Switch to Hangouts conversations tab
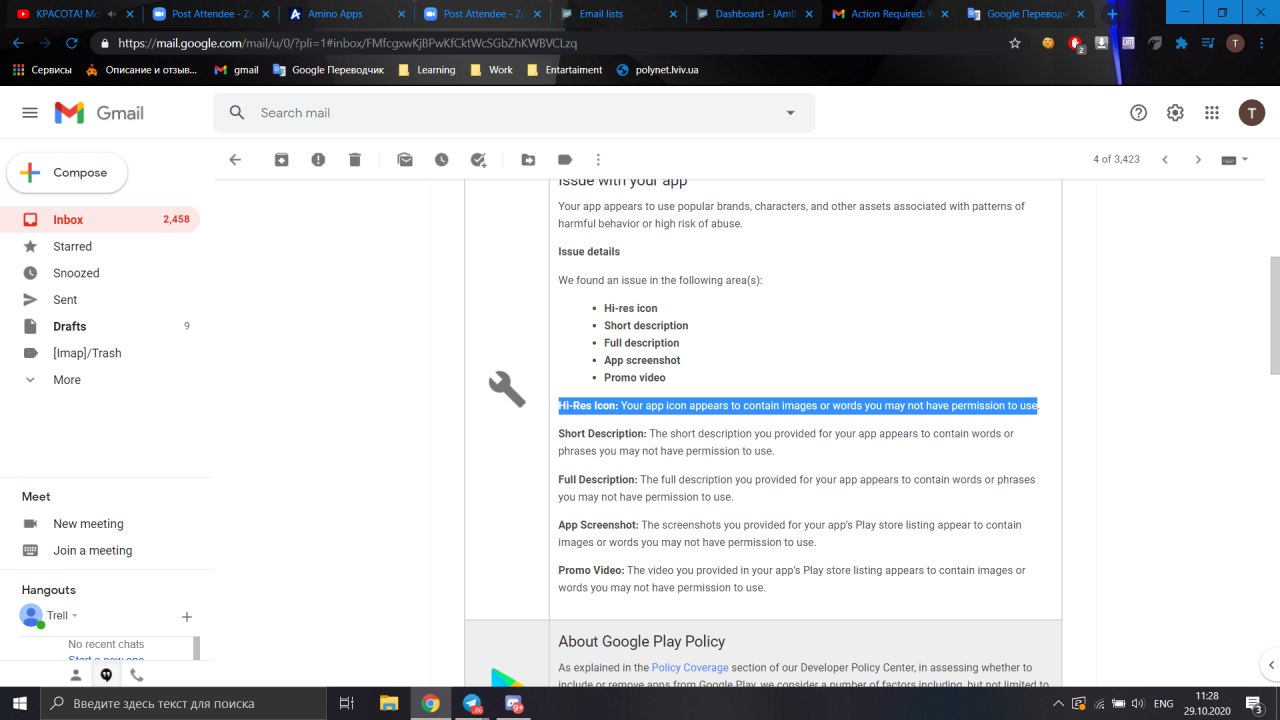 106,675
